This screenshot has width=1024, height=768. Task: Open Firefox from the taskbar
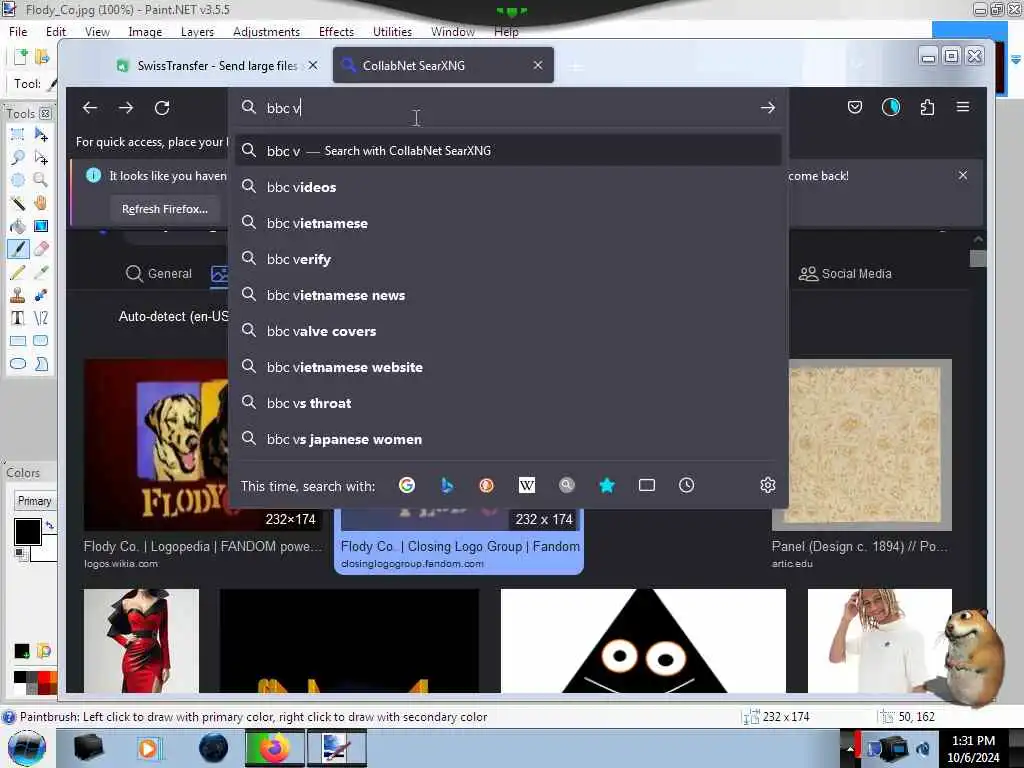click(x=275, y=748)
